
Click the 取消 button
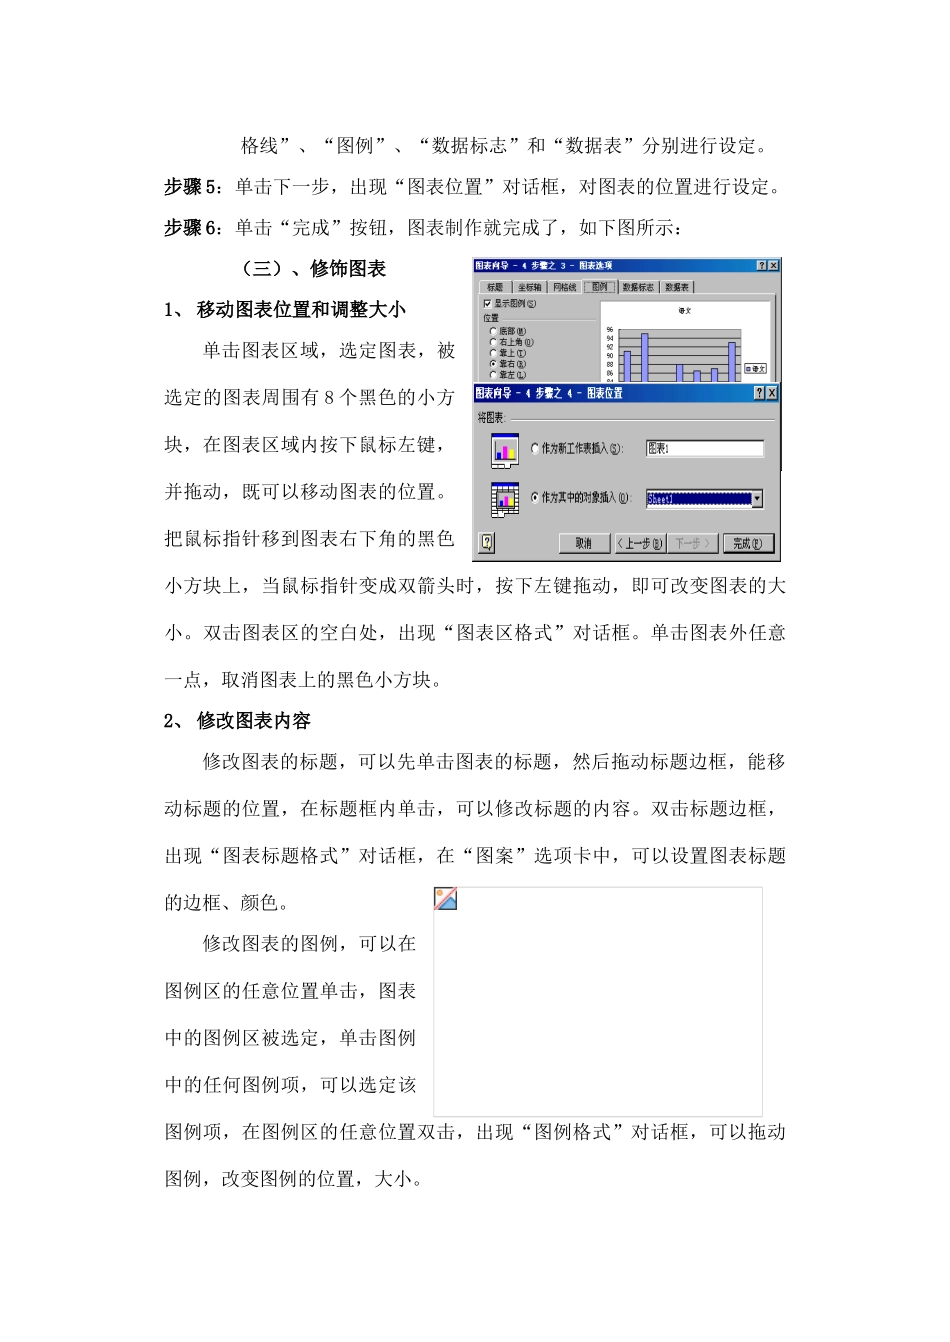(x=584, y=543)
